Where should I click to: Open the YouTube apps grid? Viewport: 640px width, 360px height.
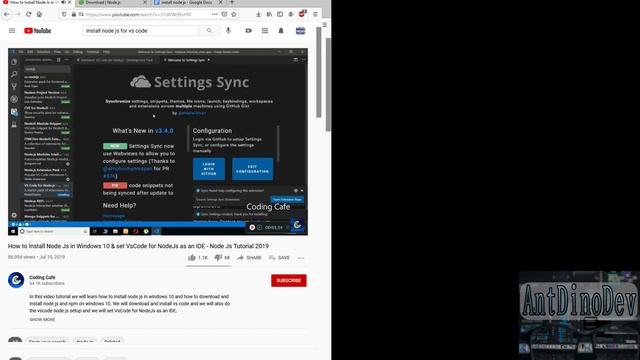click(x=265, y=31)
